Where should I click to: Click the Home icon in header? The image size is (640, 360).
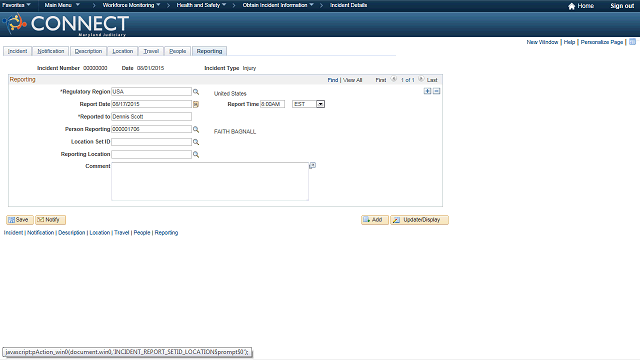tap(571, 6)
